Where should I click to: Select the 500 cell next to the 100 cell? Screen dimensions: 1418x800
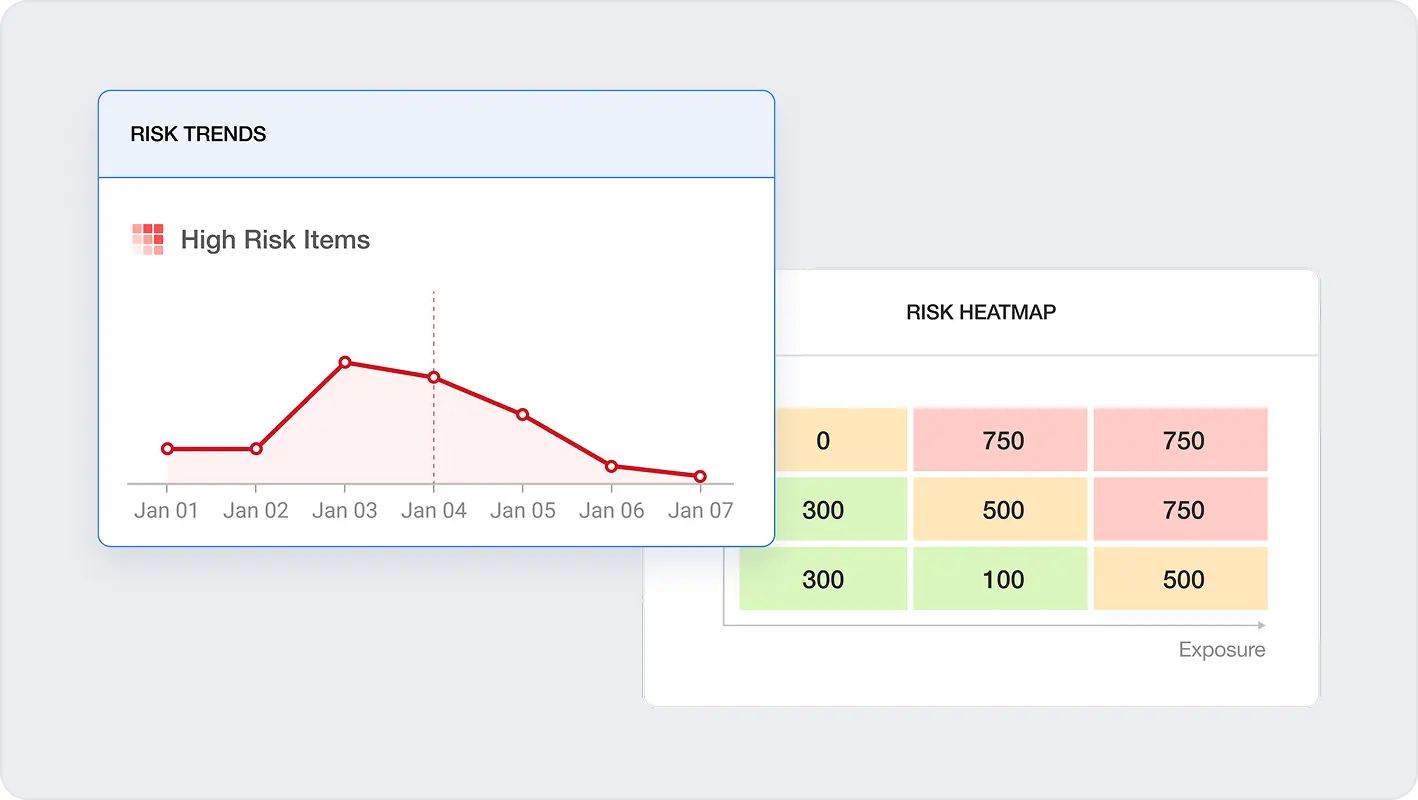[1181, 578]
